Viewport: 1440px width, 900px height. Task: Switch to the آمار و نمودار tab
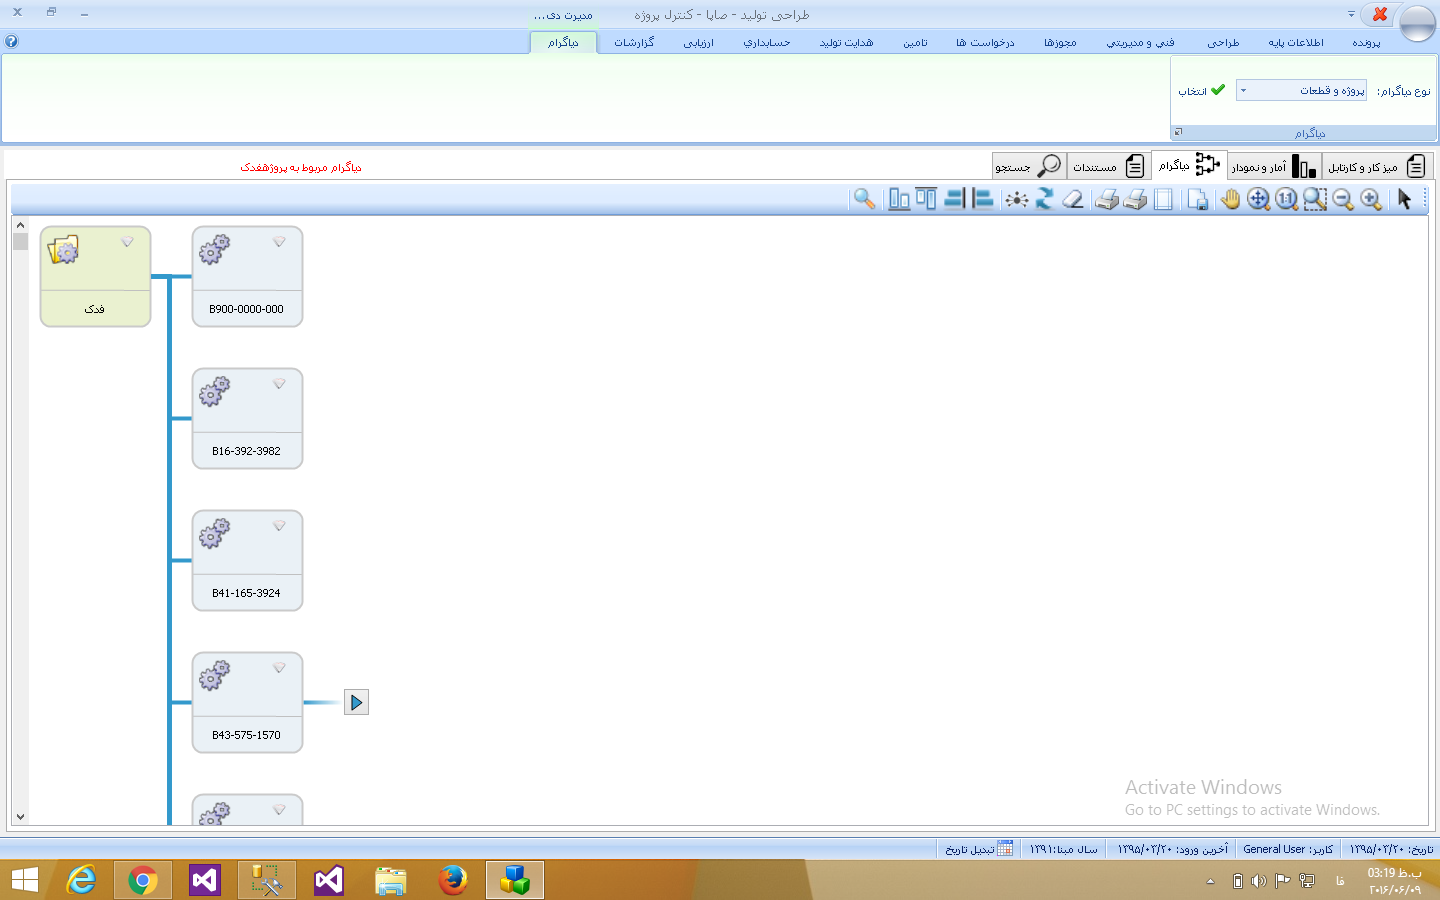pyautogui.click(x=1273, y=166)
